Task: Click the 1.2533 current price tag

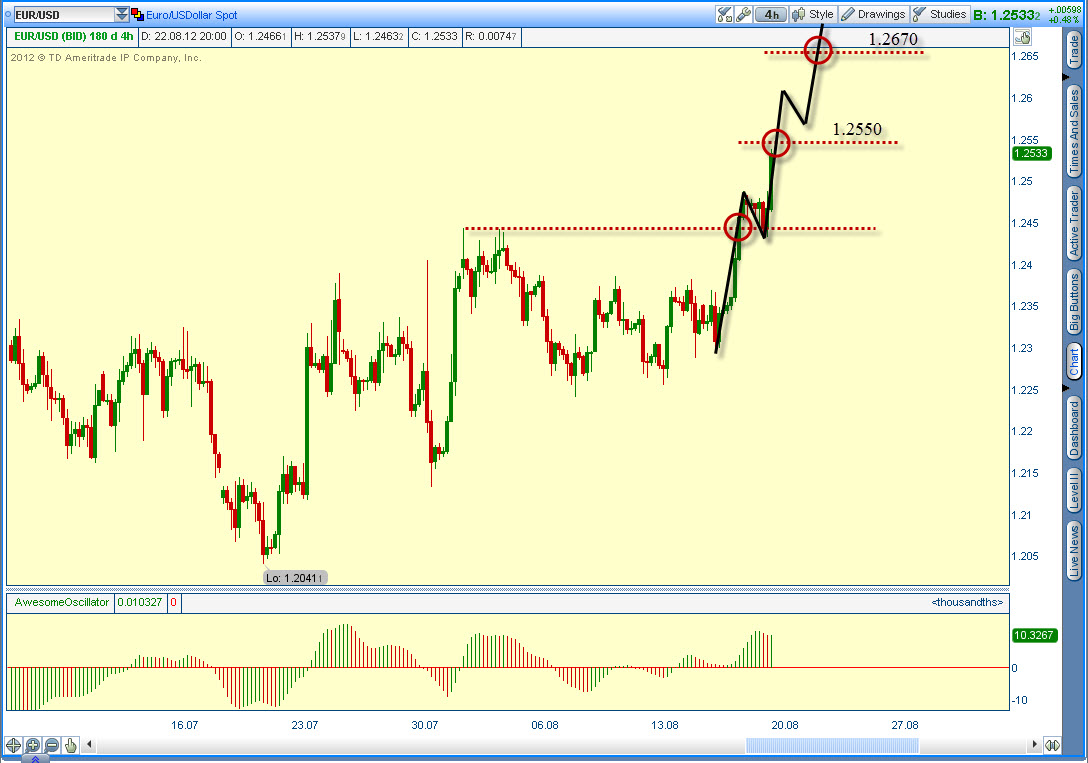Action: click(x=1031, y=153)
